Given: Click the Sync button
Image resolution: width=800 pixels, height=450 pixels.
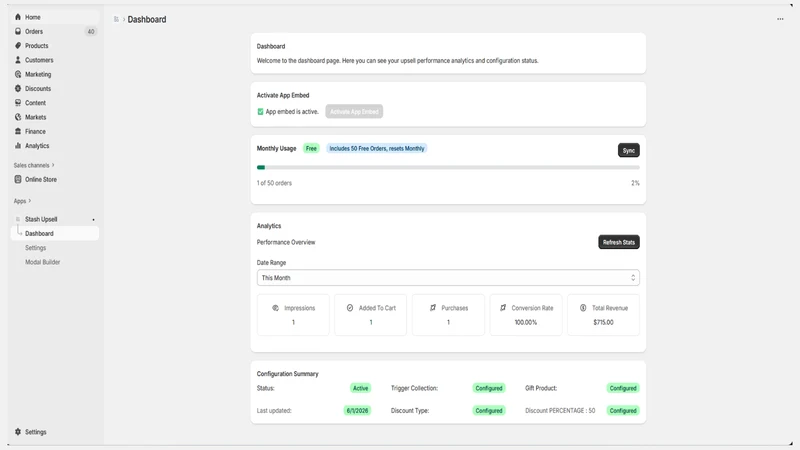Looking at the screenshot, I should pos(629,150).
